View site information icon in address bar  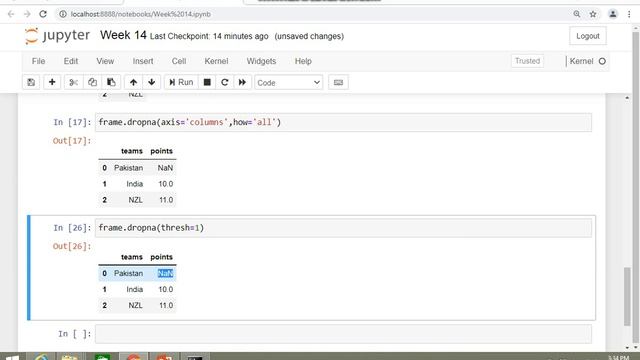click(63, 14)
